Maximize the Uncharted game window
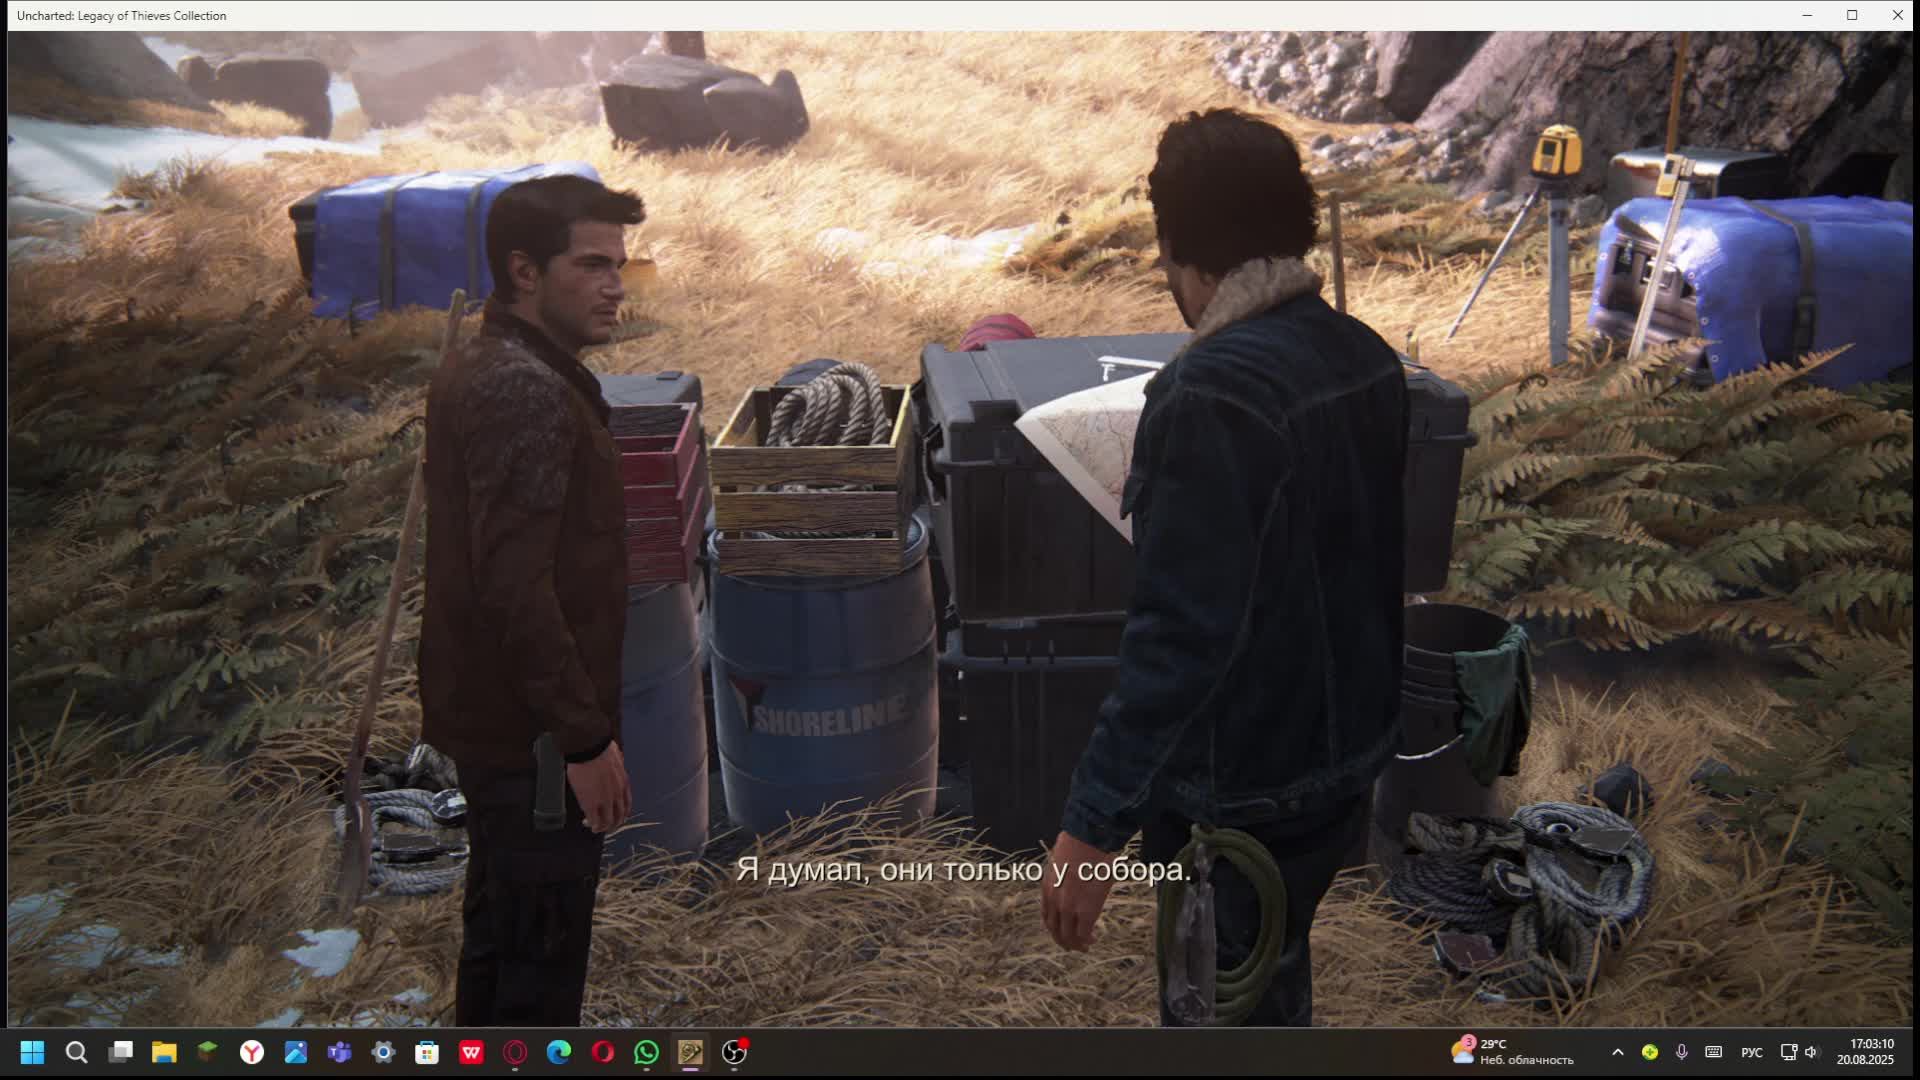Screen dimensions: 1920x1080 coord(1852,15)
